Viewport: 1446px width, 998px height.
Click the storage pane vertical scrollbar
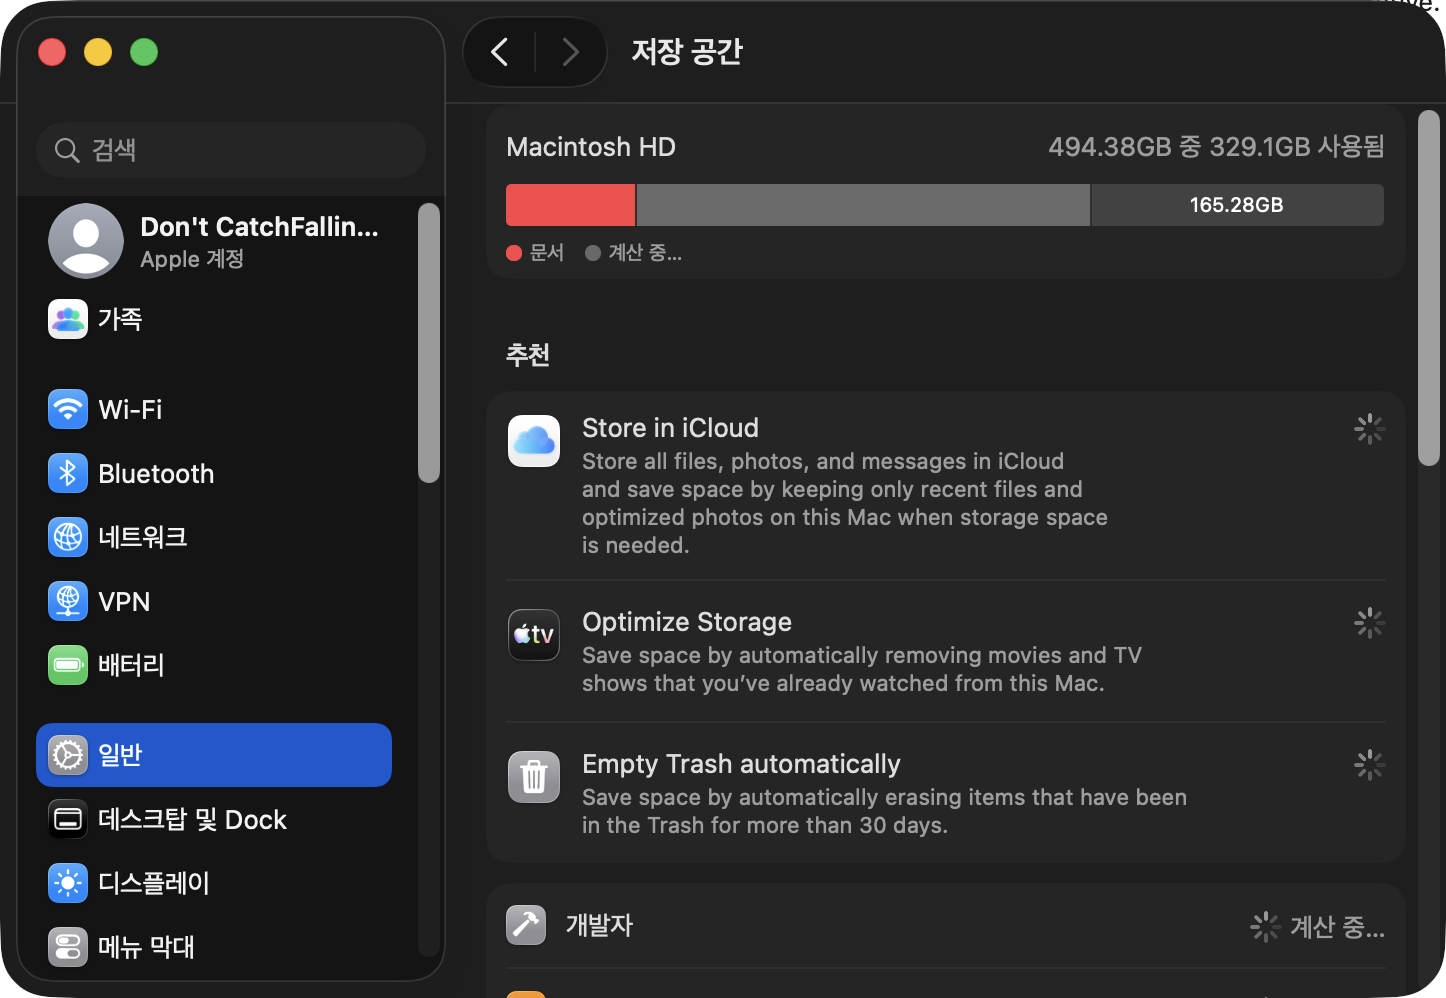1429,288
